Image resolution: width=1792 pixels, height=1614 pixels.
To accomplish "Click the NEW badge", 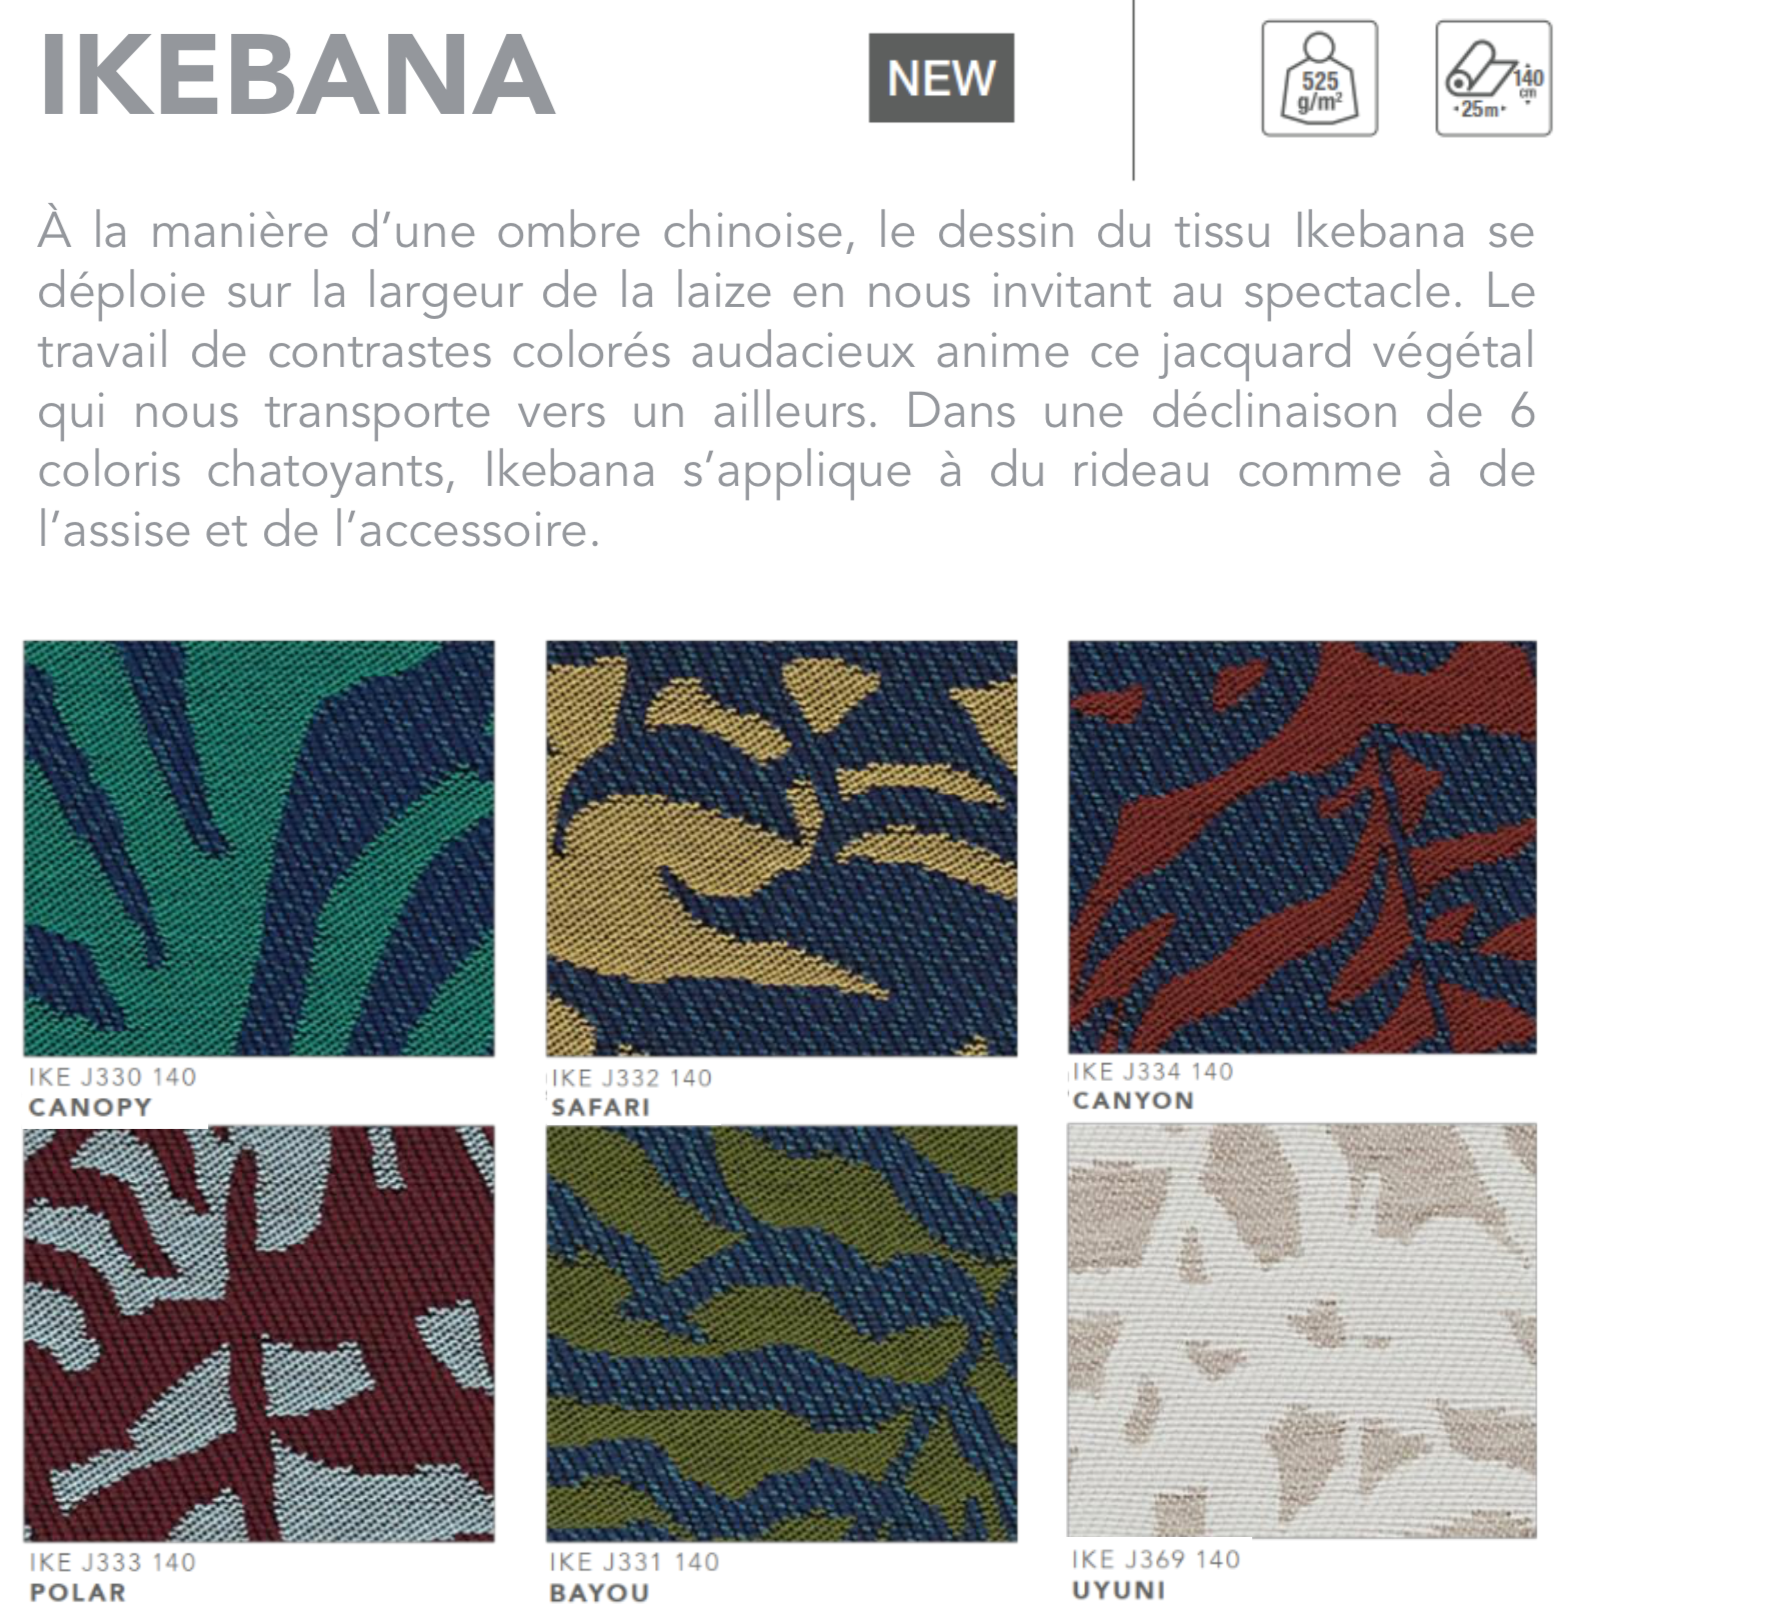I will click(941, 78).
